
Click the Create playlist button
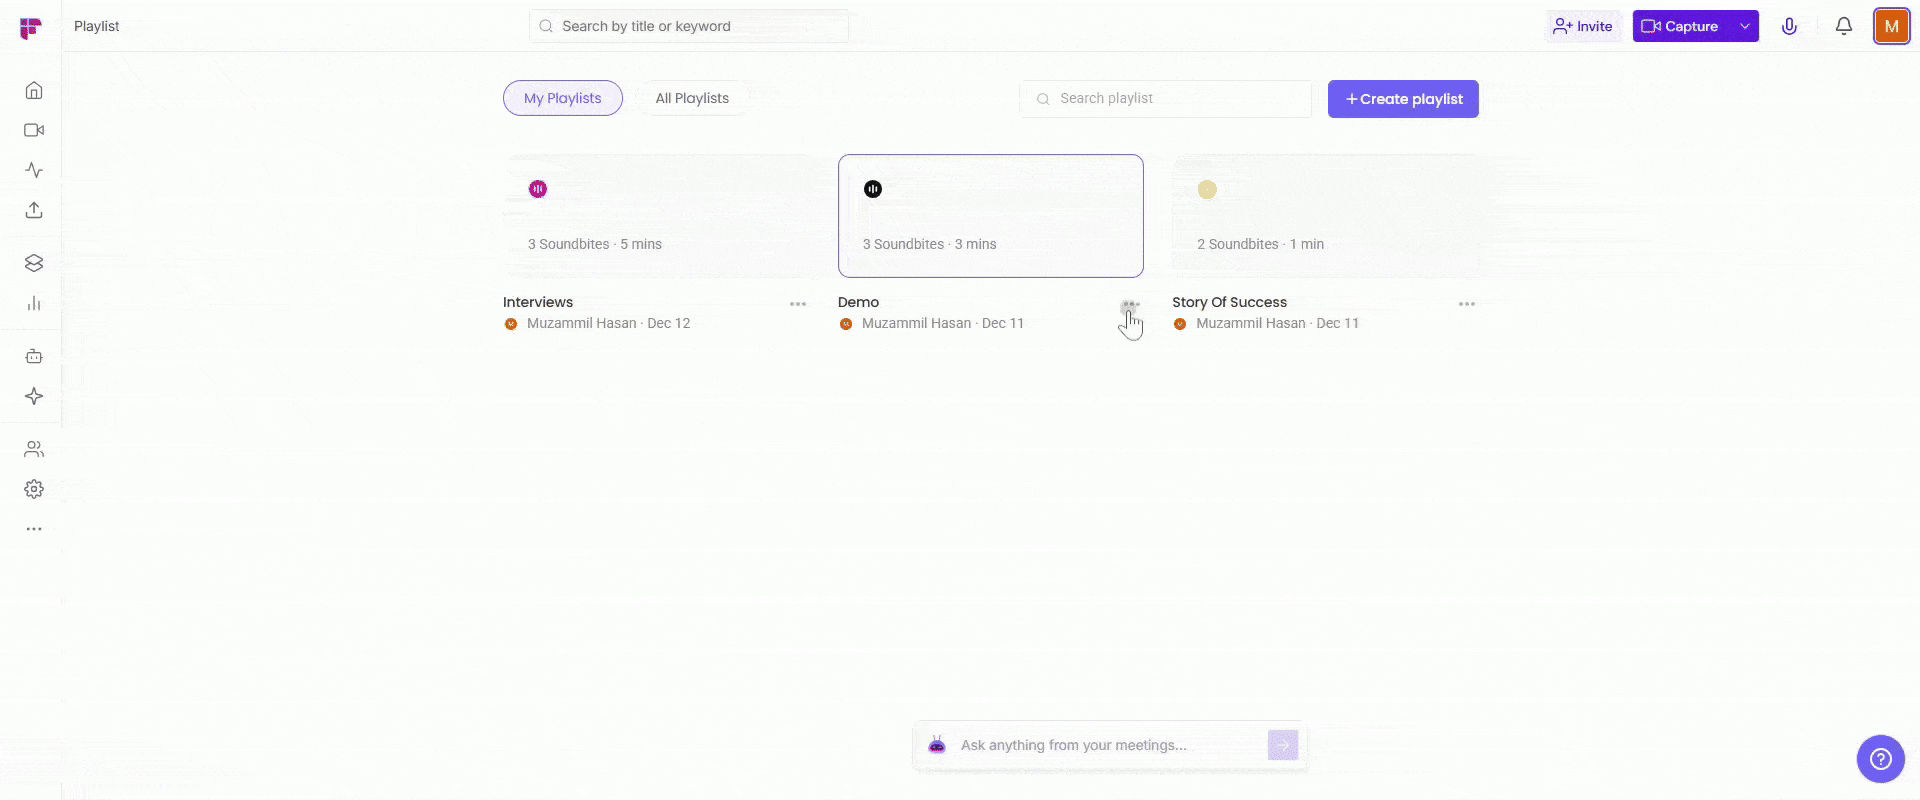[x=1403, y=99]
